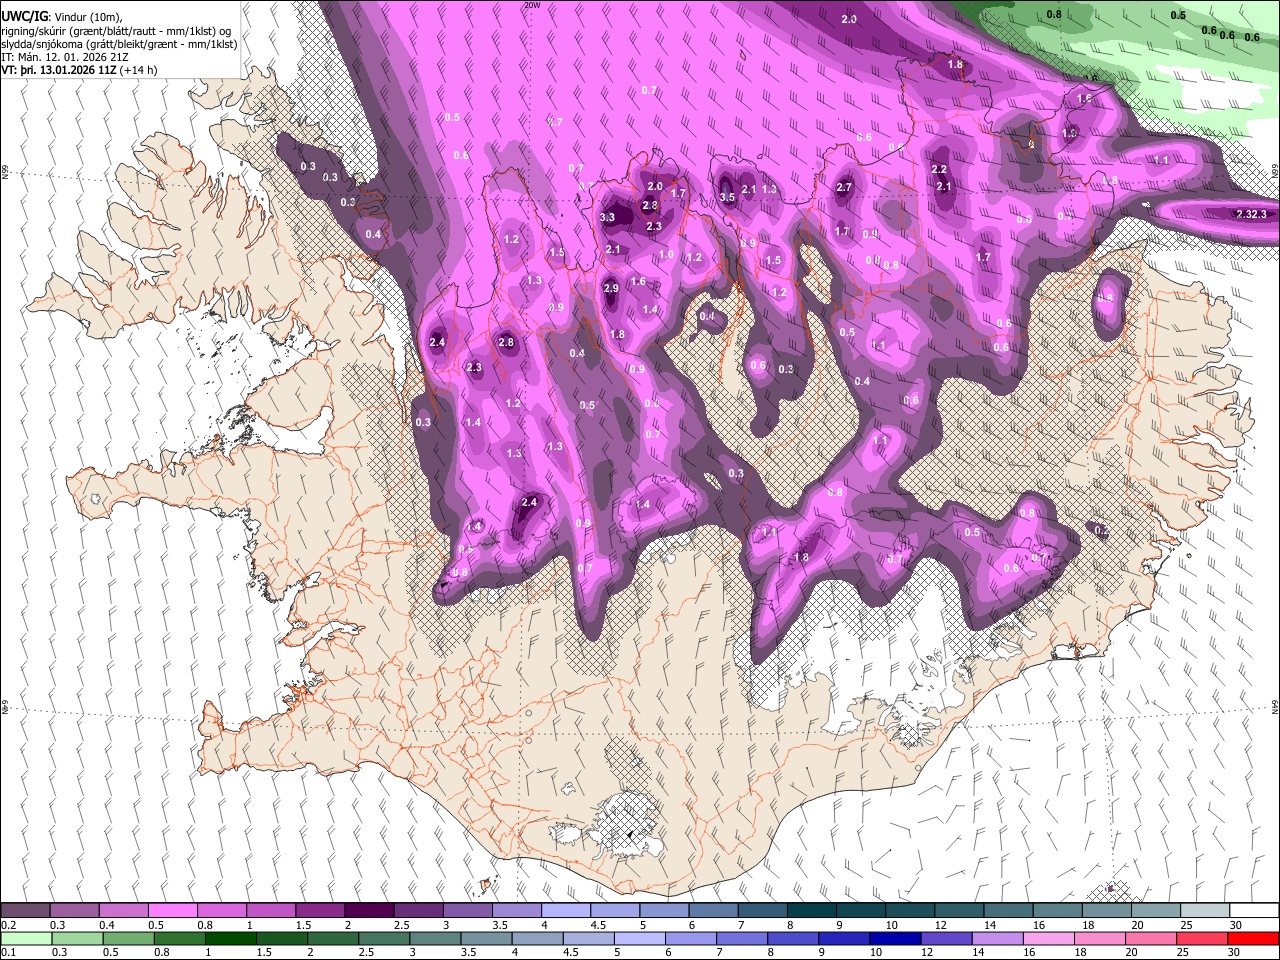Image resolution: width=1280 pixels, height=960 pixels.
Task: Click the '3.3' precipitation value on the map
Action: click(607, 217)
